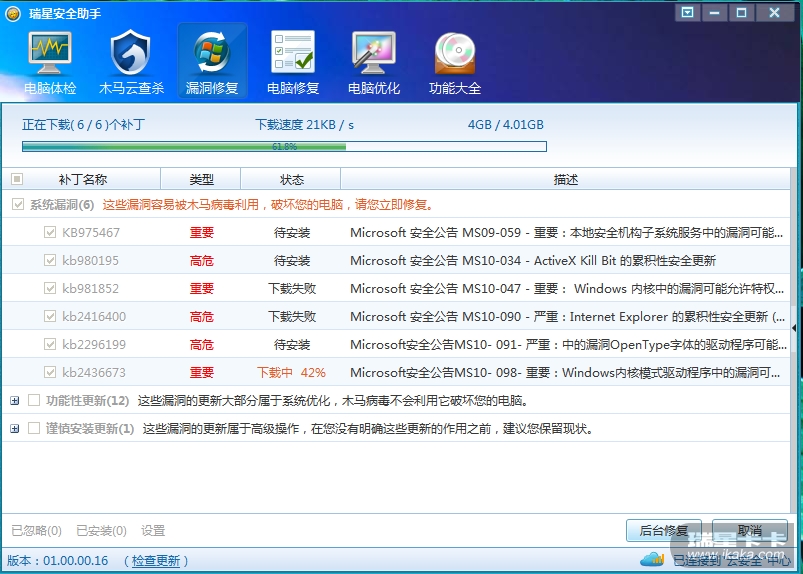The image size is (803, 574).
Task: Click the 版本：01.00.00.16 text
Action: (x=57, y=561)
